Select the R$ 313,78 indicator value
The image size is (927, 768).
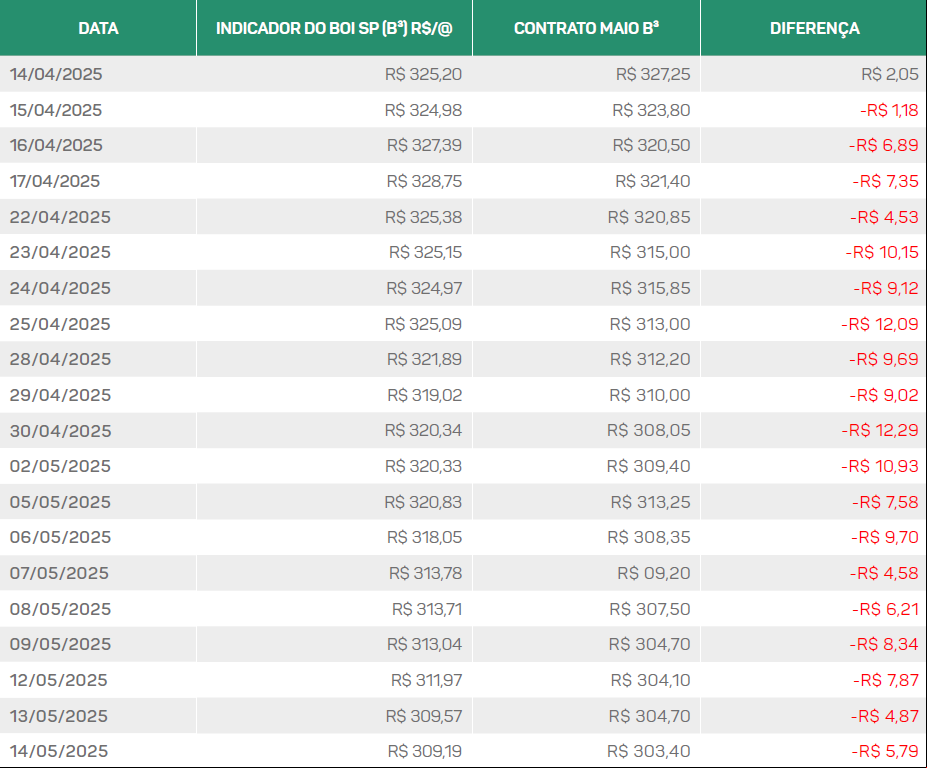coord(426,573)
